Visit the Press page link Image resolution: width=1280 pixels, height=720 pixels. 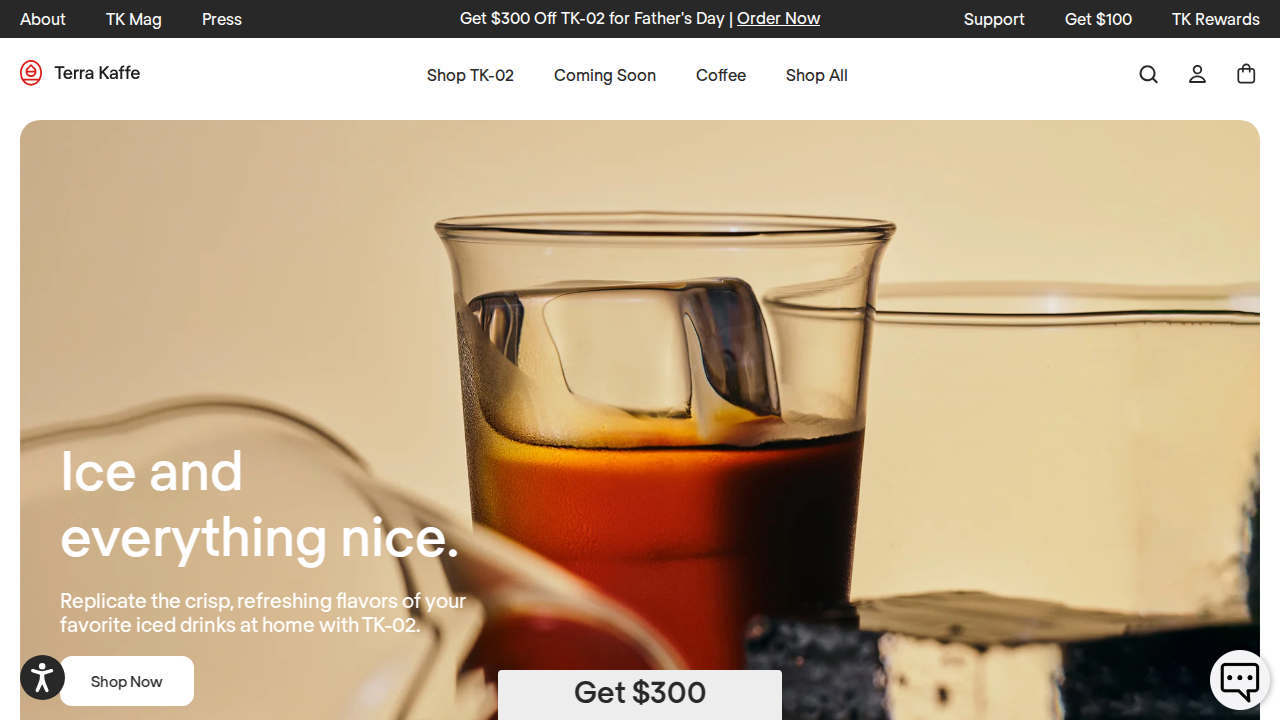pyautogui.click(x=222, y=19)
